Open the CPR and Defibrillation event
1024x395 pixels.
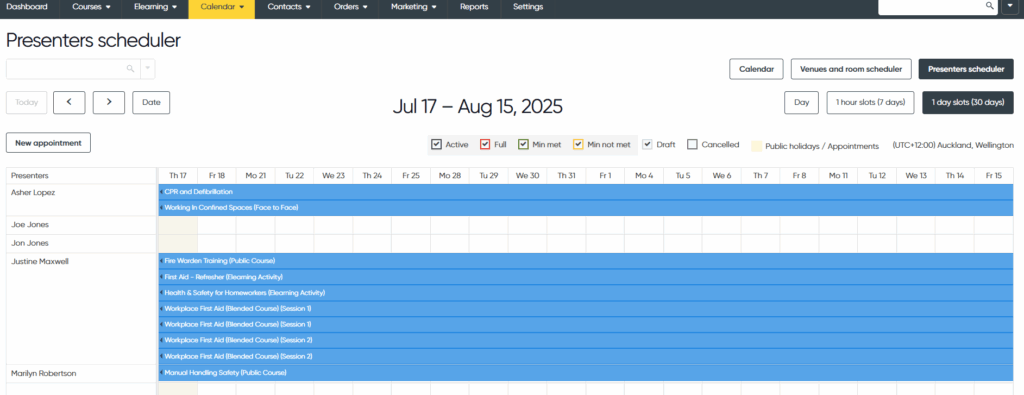pyautogui.click(x=586, y=192)
